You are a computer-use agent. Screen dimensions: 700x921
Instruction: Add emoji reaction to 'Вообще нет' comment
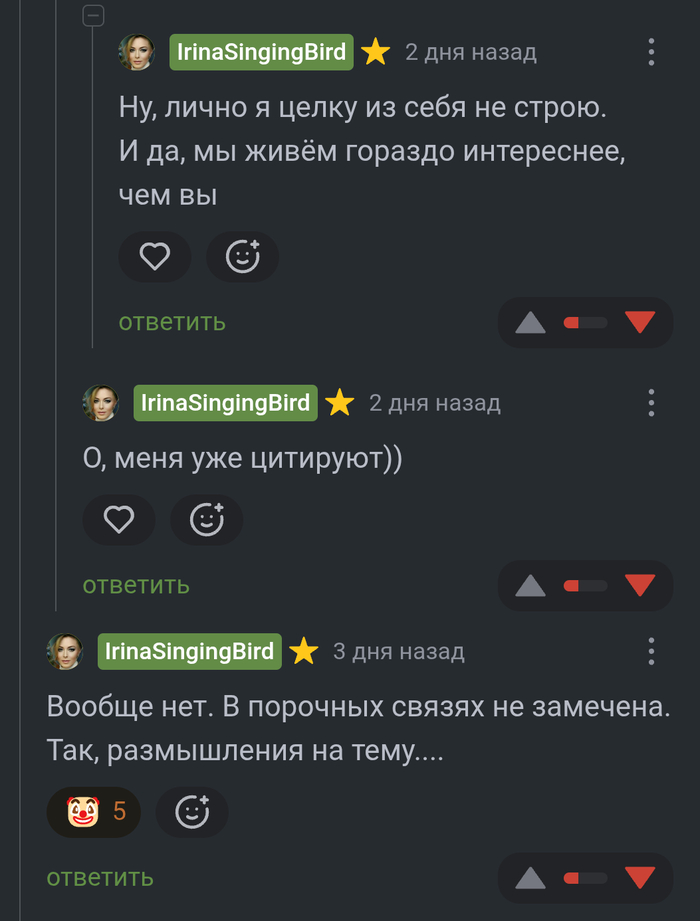pos(192,812)
